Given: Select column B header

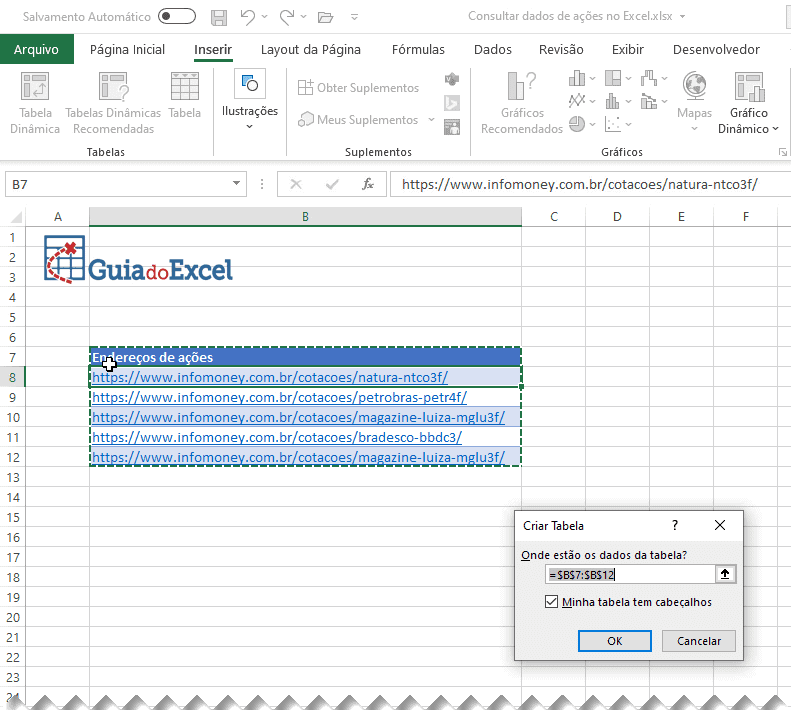Looking at the screenshot, I should pos(305,217).
